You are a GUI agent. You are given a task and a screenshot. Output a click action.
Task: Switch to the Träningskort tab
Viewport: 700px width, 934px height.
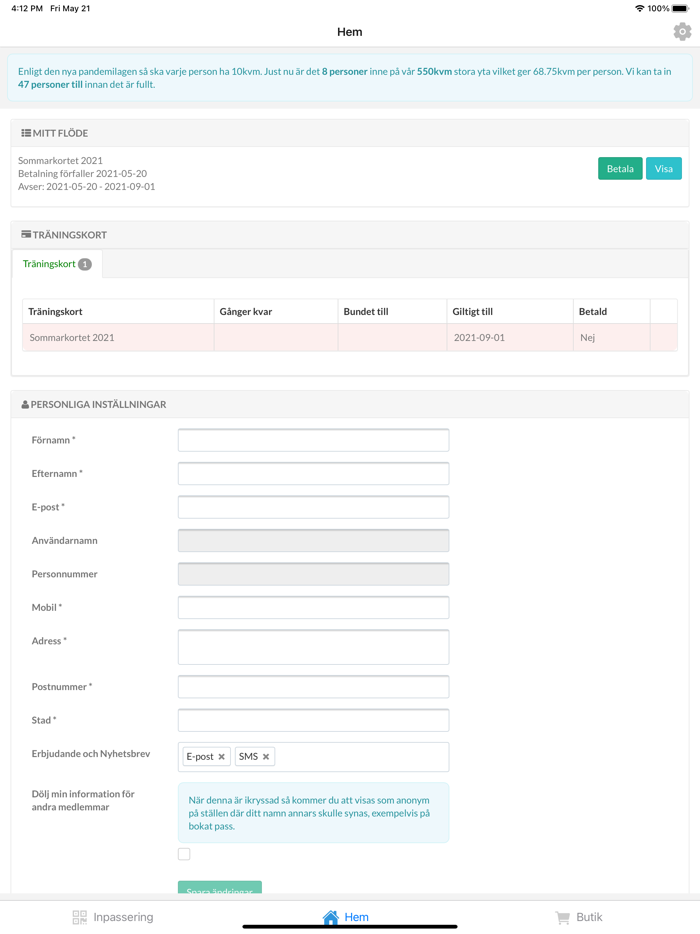click(56, 264)
